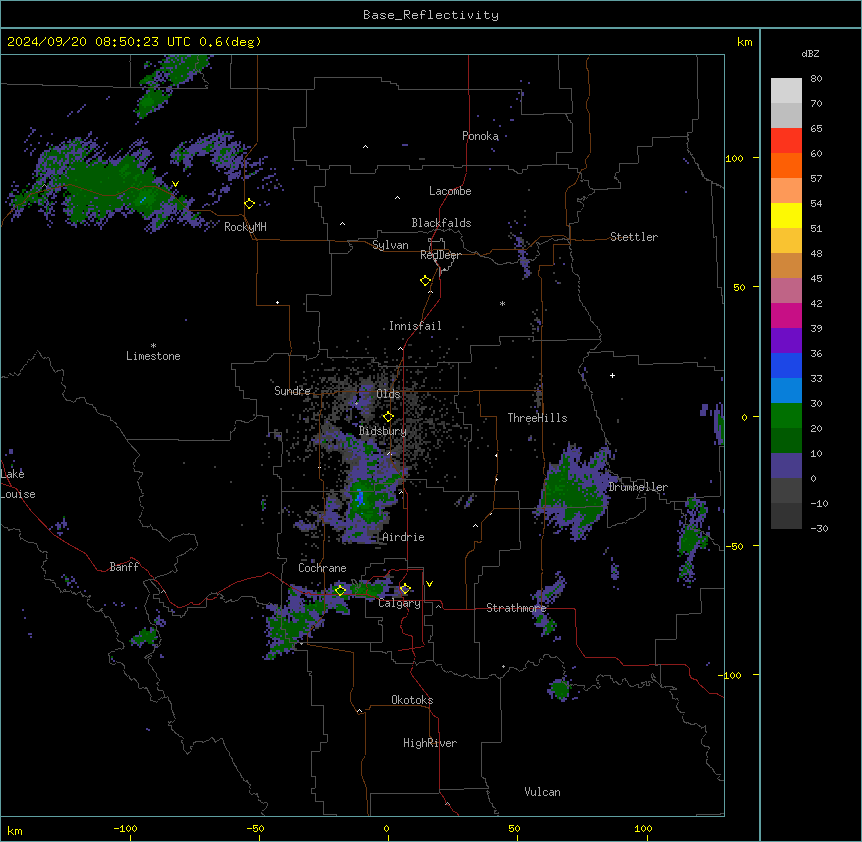Image resolution: width=862 pixels, height=842 pixels.
Task: Pick the light gray swatch between 80 and 70 dBZ
Action: (786, 90)
